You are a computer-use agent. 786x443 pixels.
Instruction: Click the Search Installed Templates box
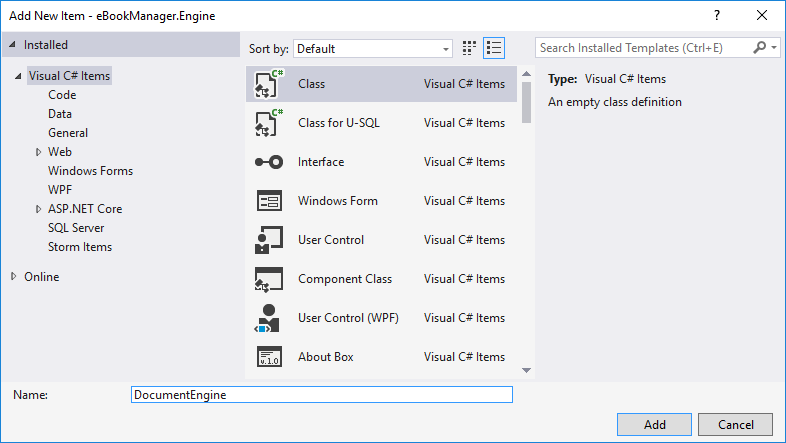[644, 48]
